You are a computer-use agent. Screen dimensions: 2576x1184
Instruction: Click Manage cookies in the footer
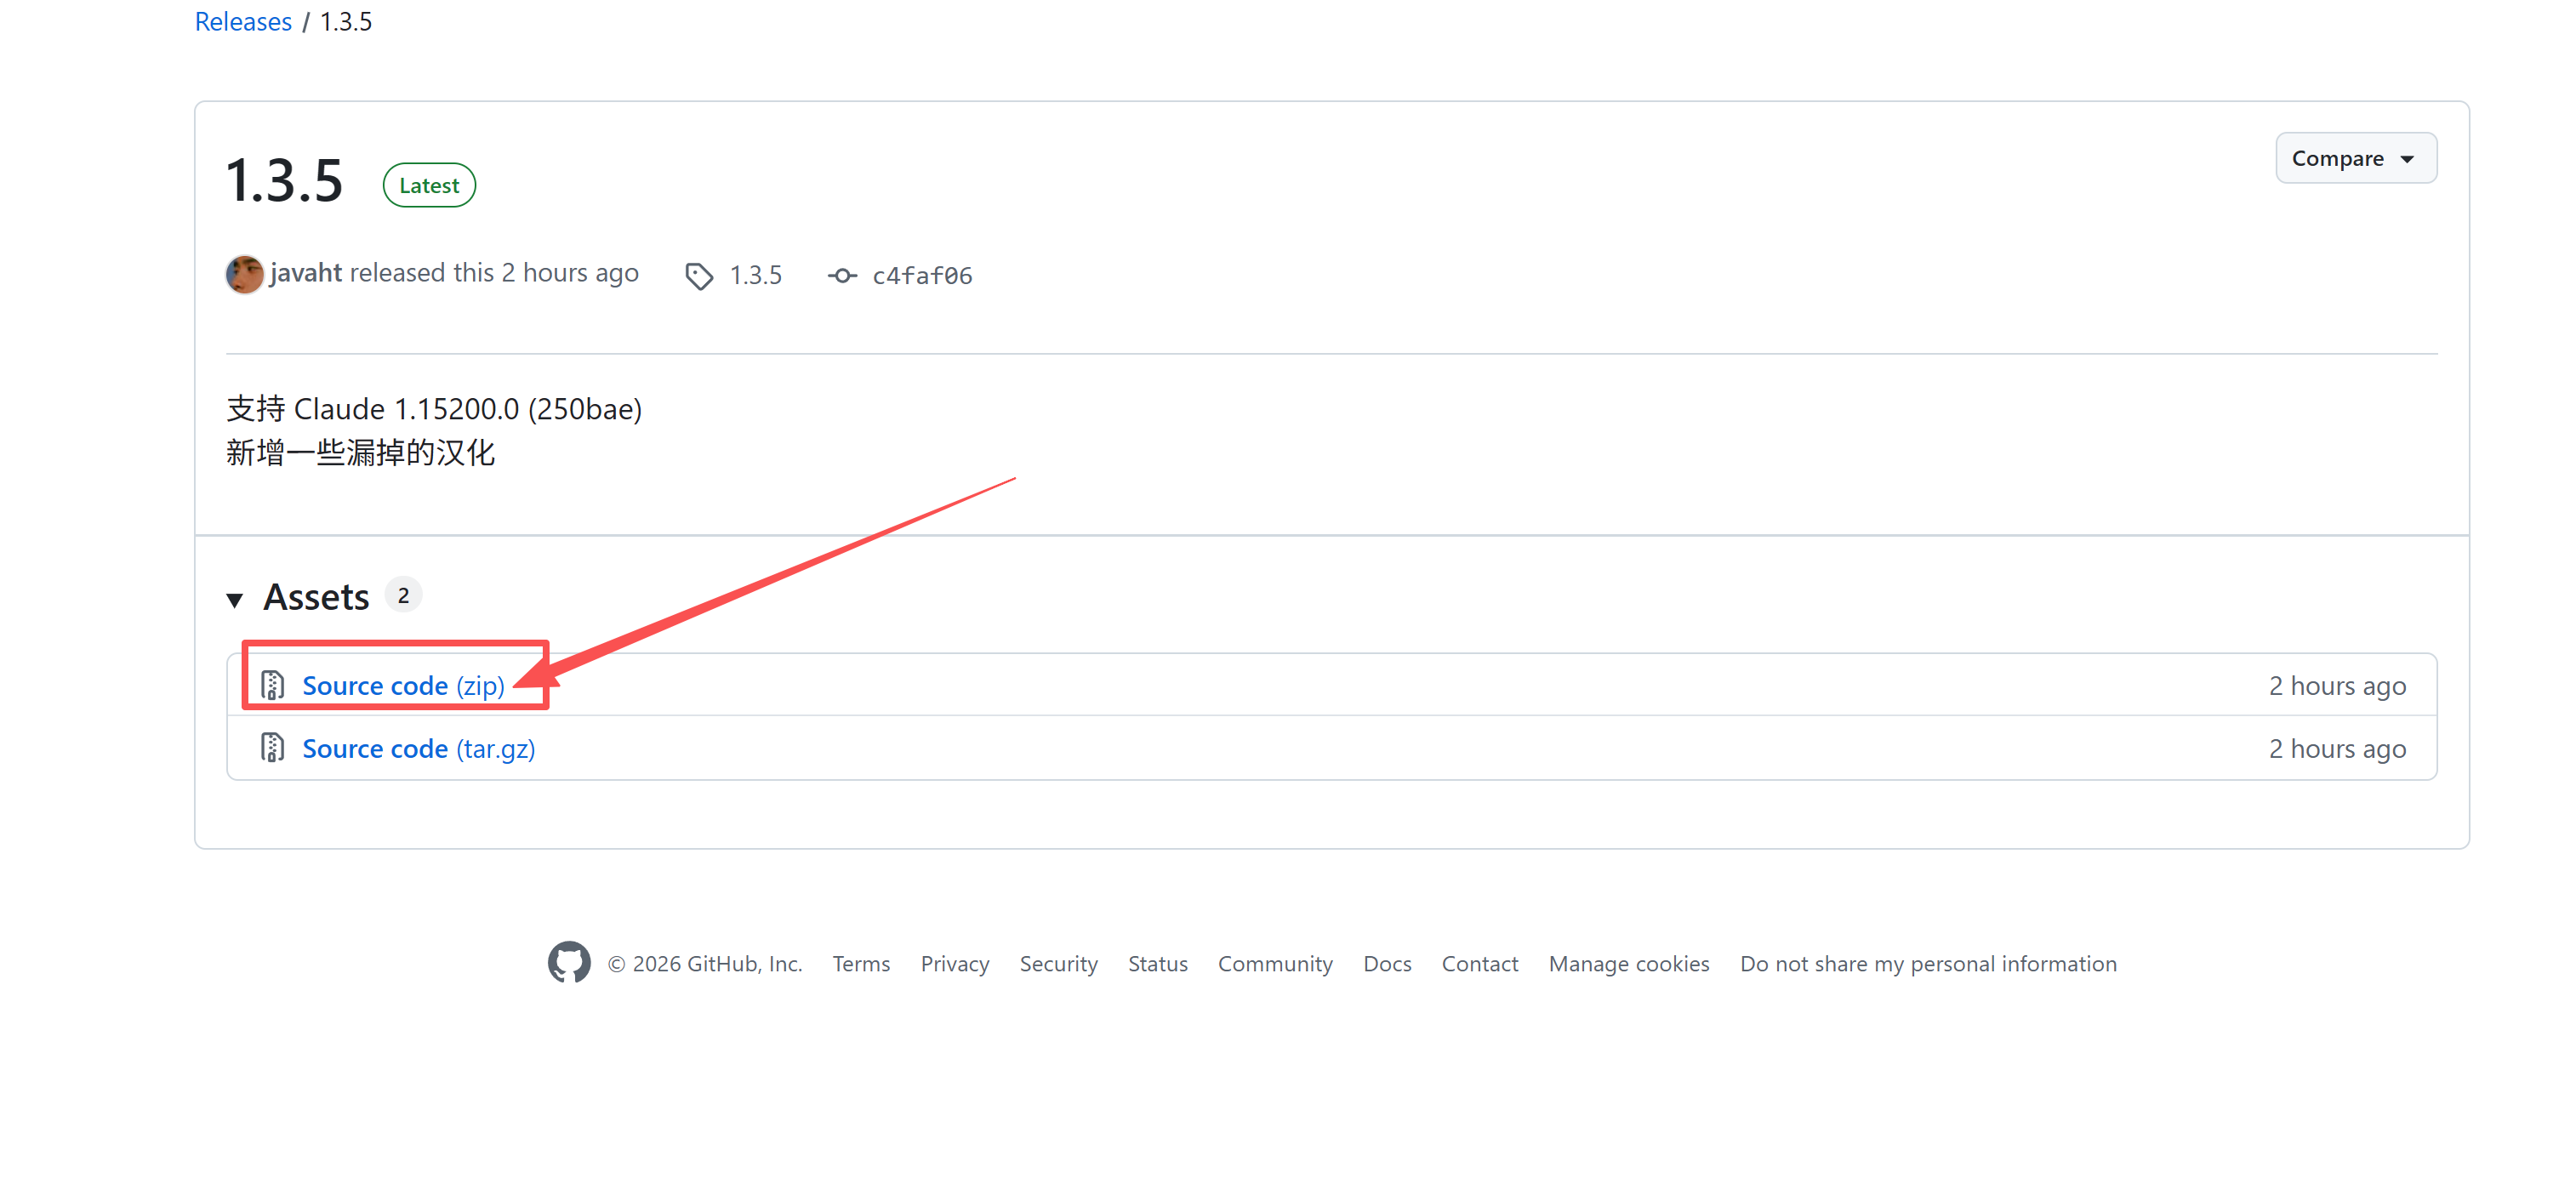[1629, 964]
